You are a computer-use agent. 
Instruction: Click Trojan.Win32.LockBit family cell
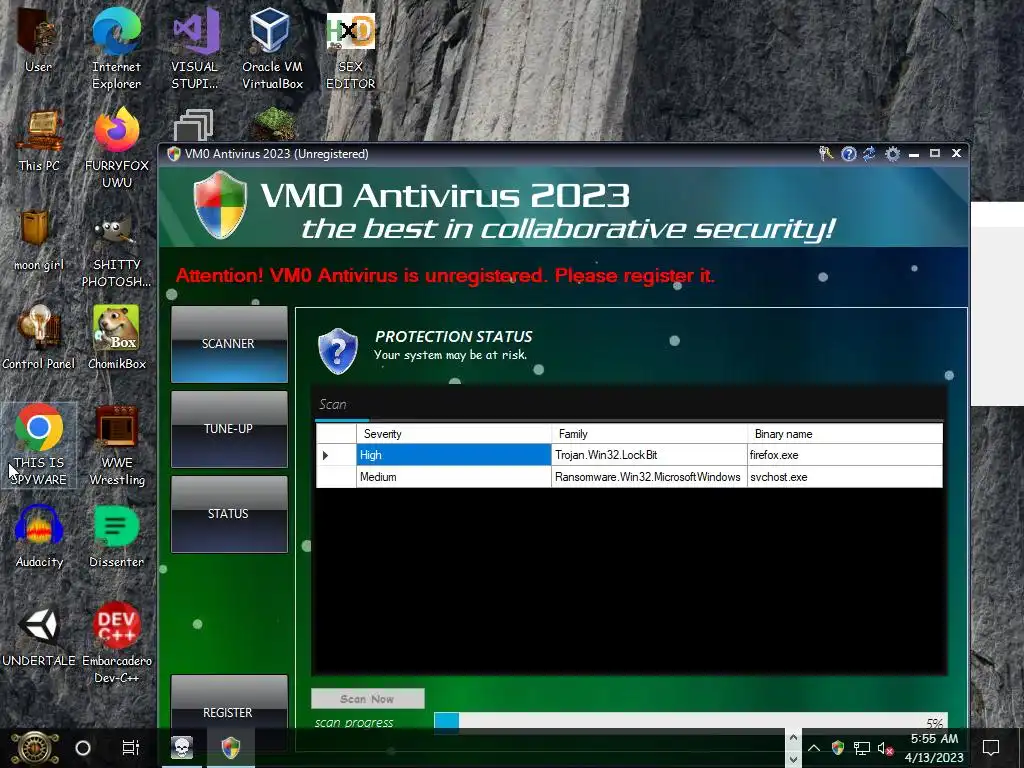tap(650, 455)
